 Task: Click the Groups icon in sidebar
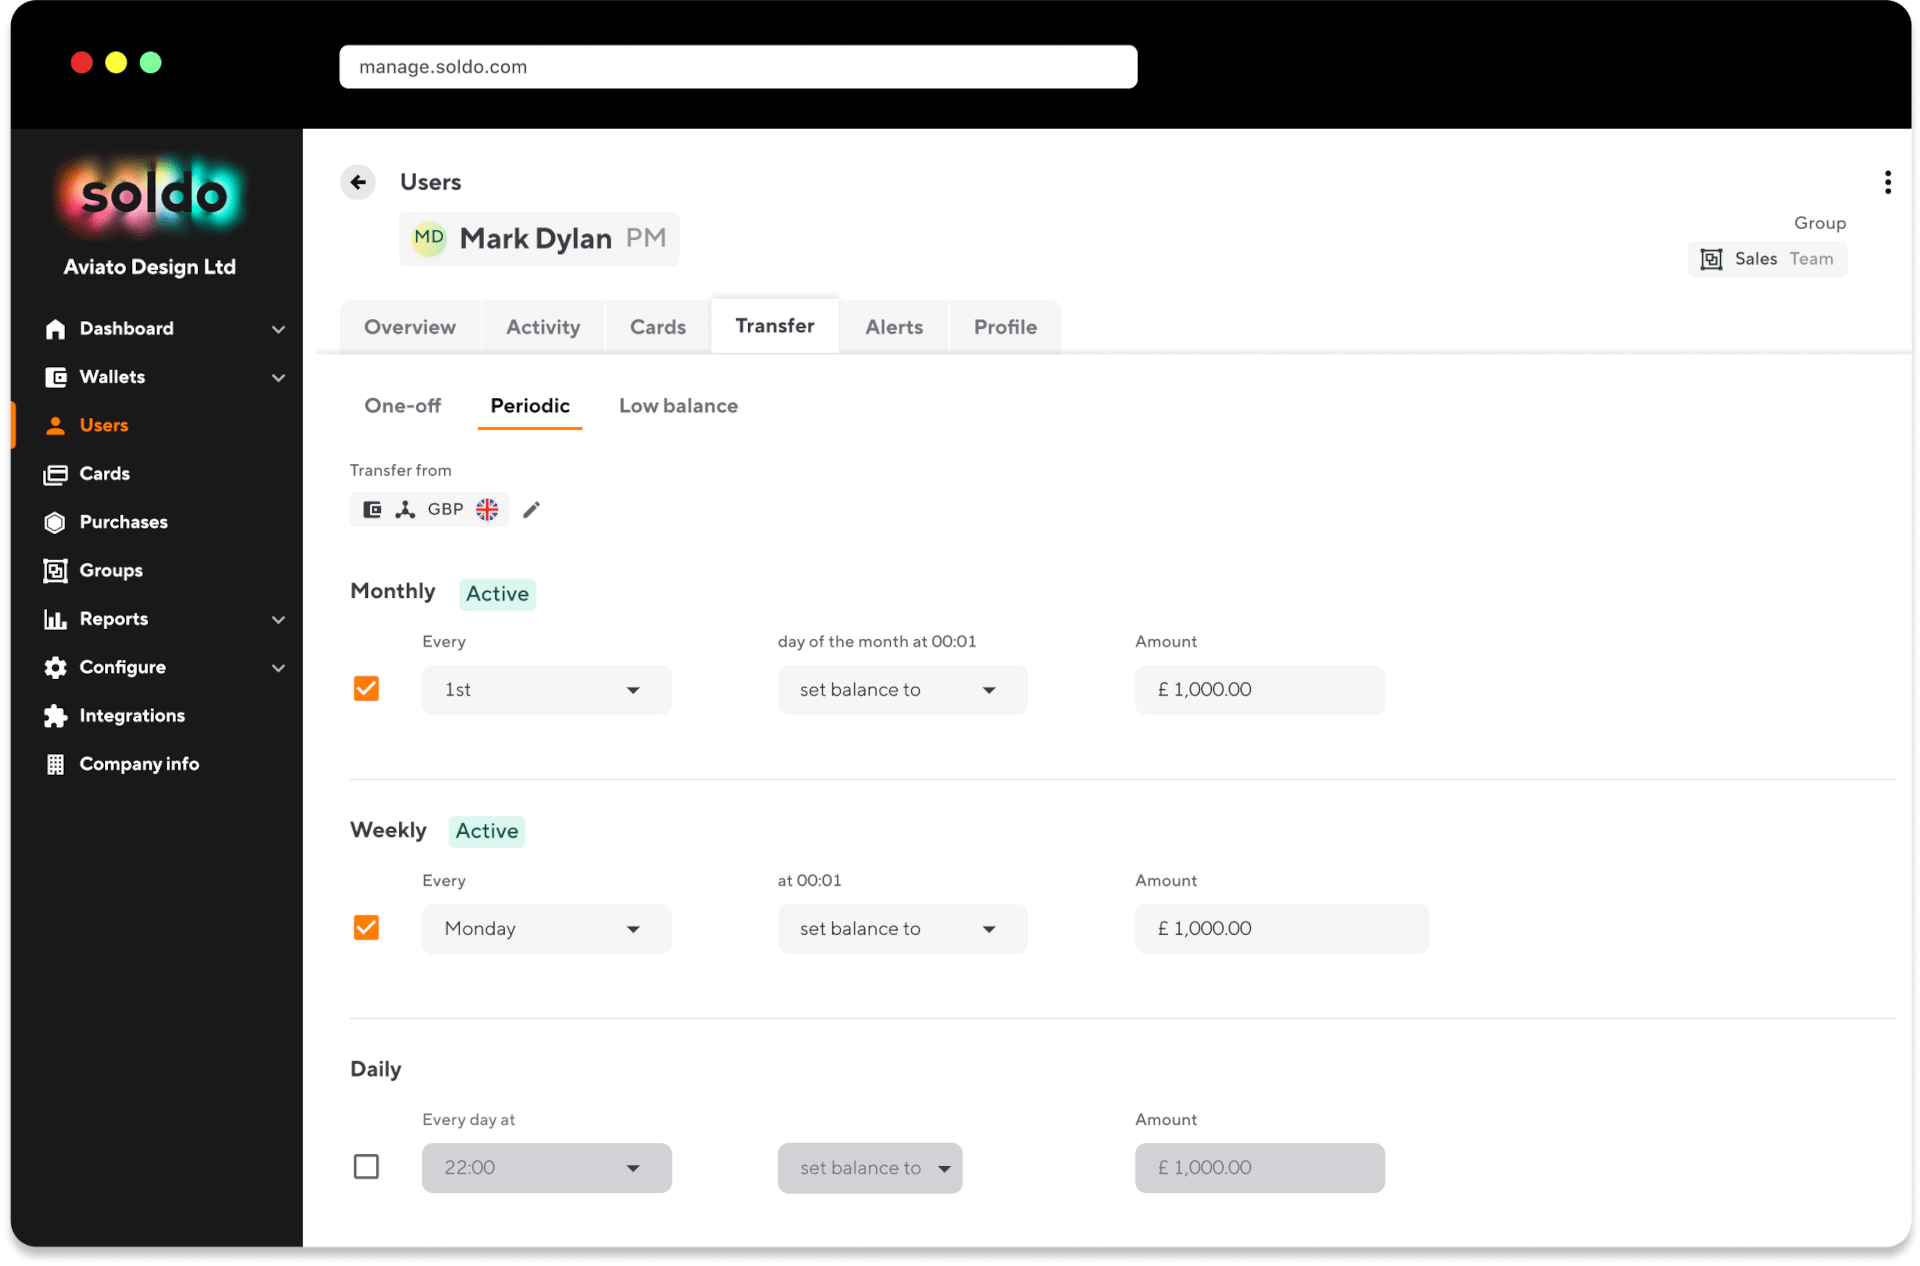click(x=55, y=570)
